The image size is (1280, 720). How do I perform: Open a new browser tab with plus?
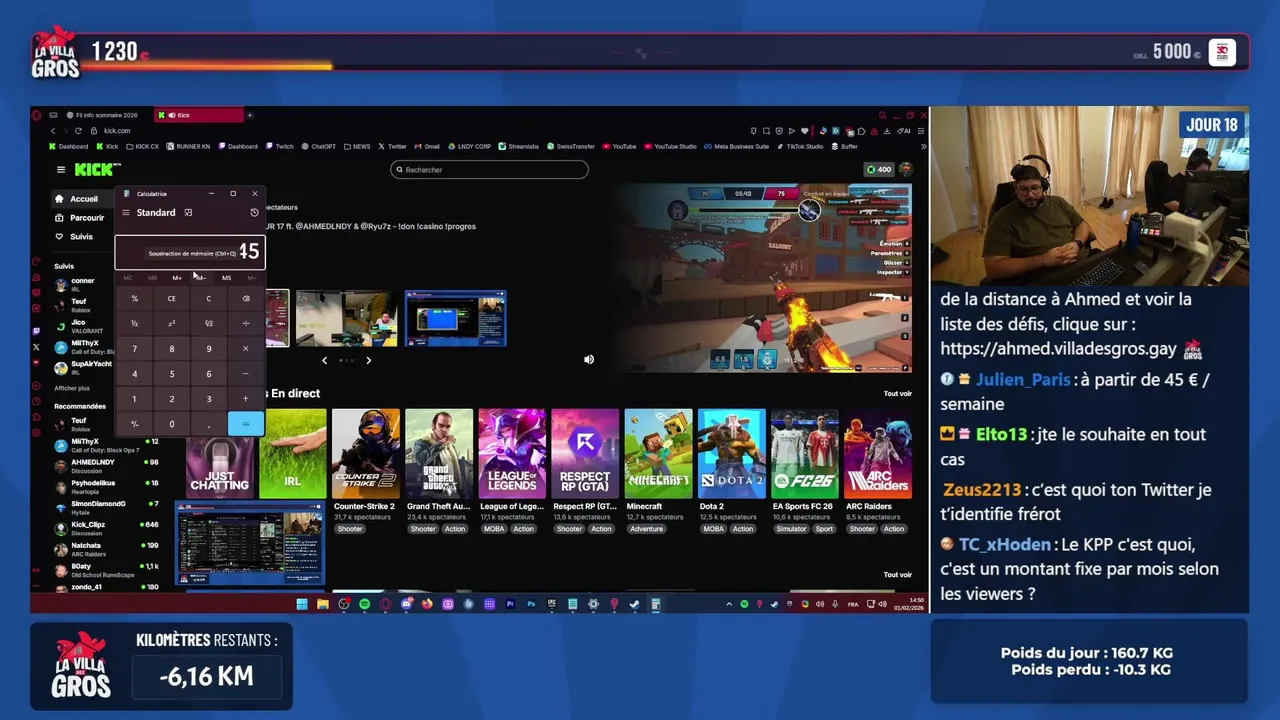tap(250, 115)
